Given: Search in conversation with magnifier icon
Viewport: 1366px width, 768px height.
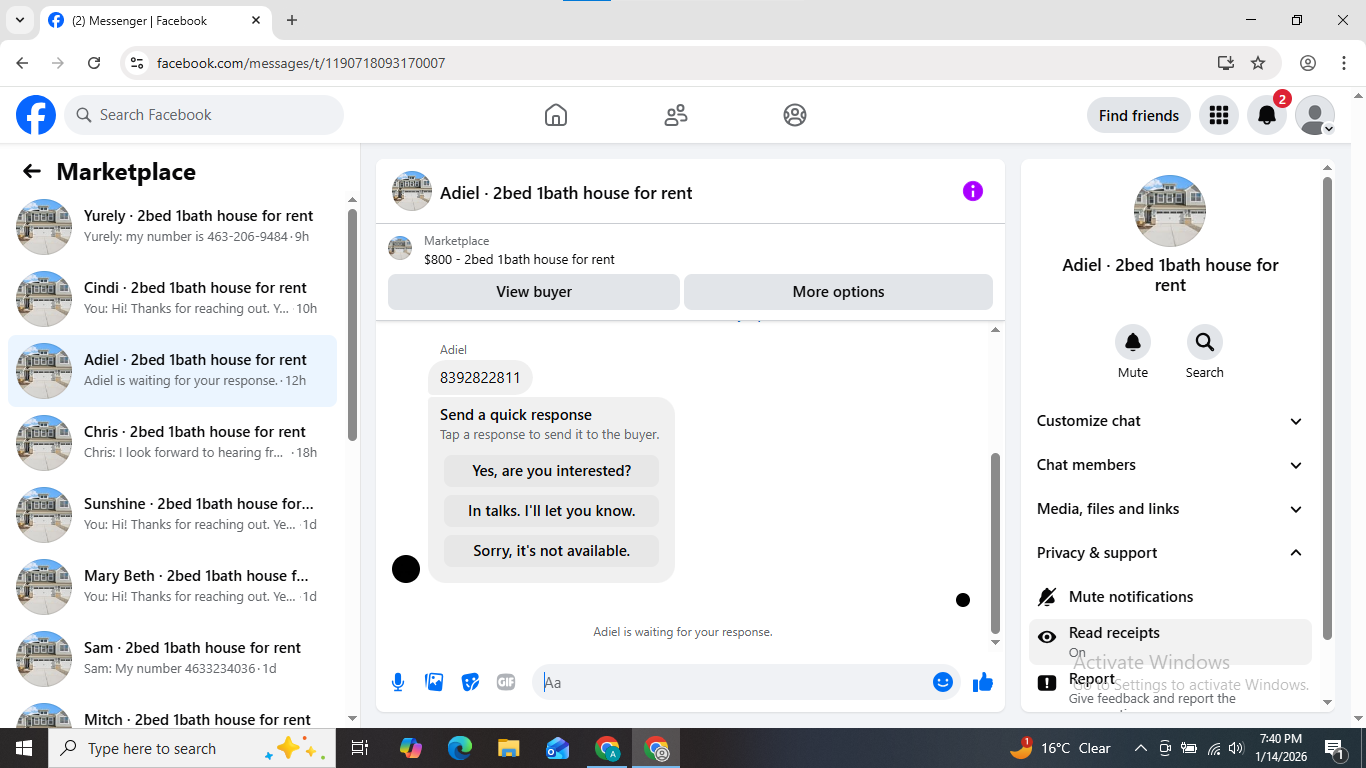Looking at the screenshot, I should click(x=1205, y=342).
